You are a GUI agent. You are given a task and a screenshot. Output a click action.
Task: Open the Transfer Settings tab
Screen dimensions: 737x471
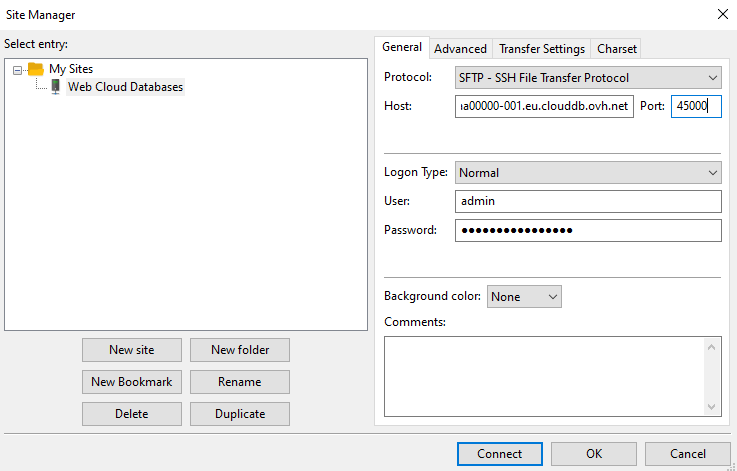pyautogui.click(x=542, y=49)
